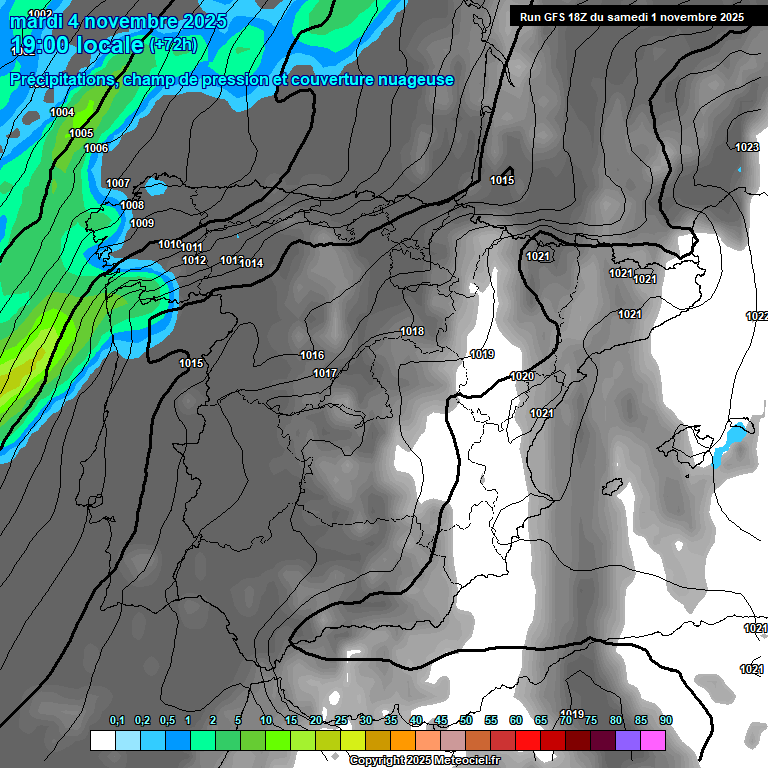This screenshot has width=768, height=768.
Task: Click the 1018 isobar label
Action: [x=412, y=332]
